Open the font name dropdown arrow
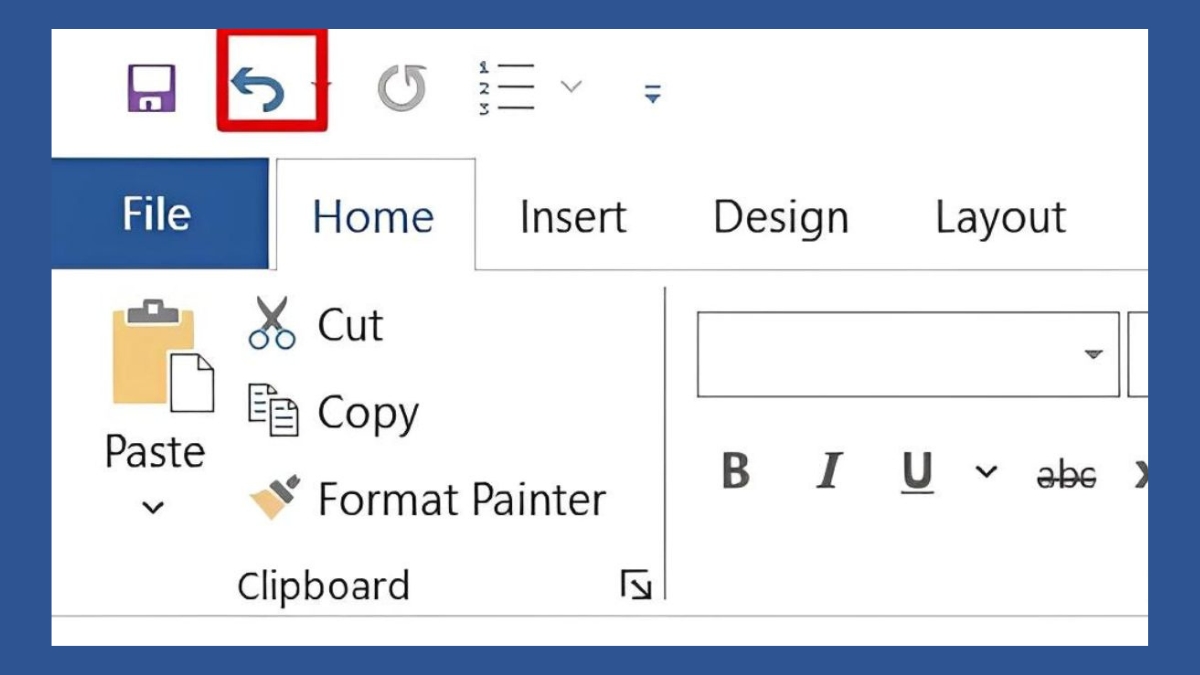Viewport: 1200px width, 675px height. click(x=1094, y=354)
